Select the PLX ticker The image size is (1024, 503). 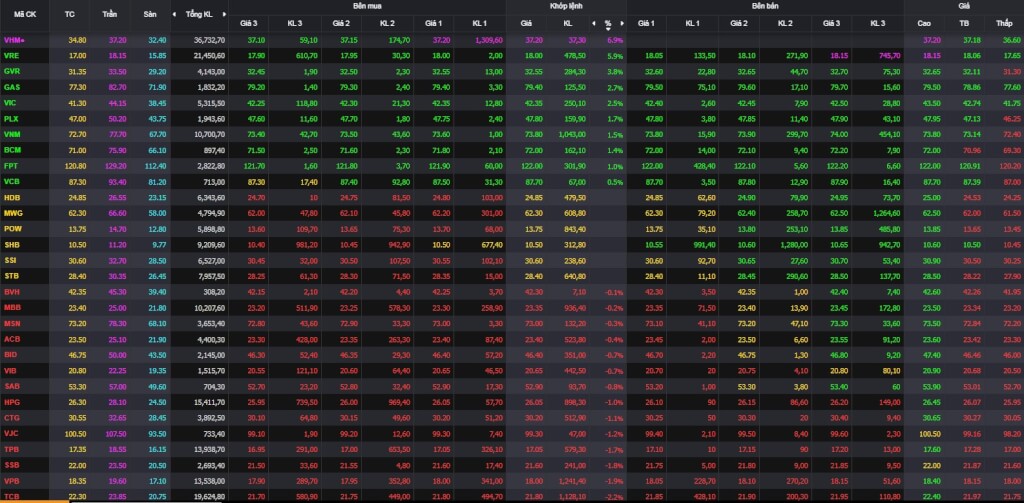tap(10, 118)
